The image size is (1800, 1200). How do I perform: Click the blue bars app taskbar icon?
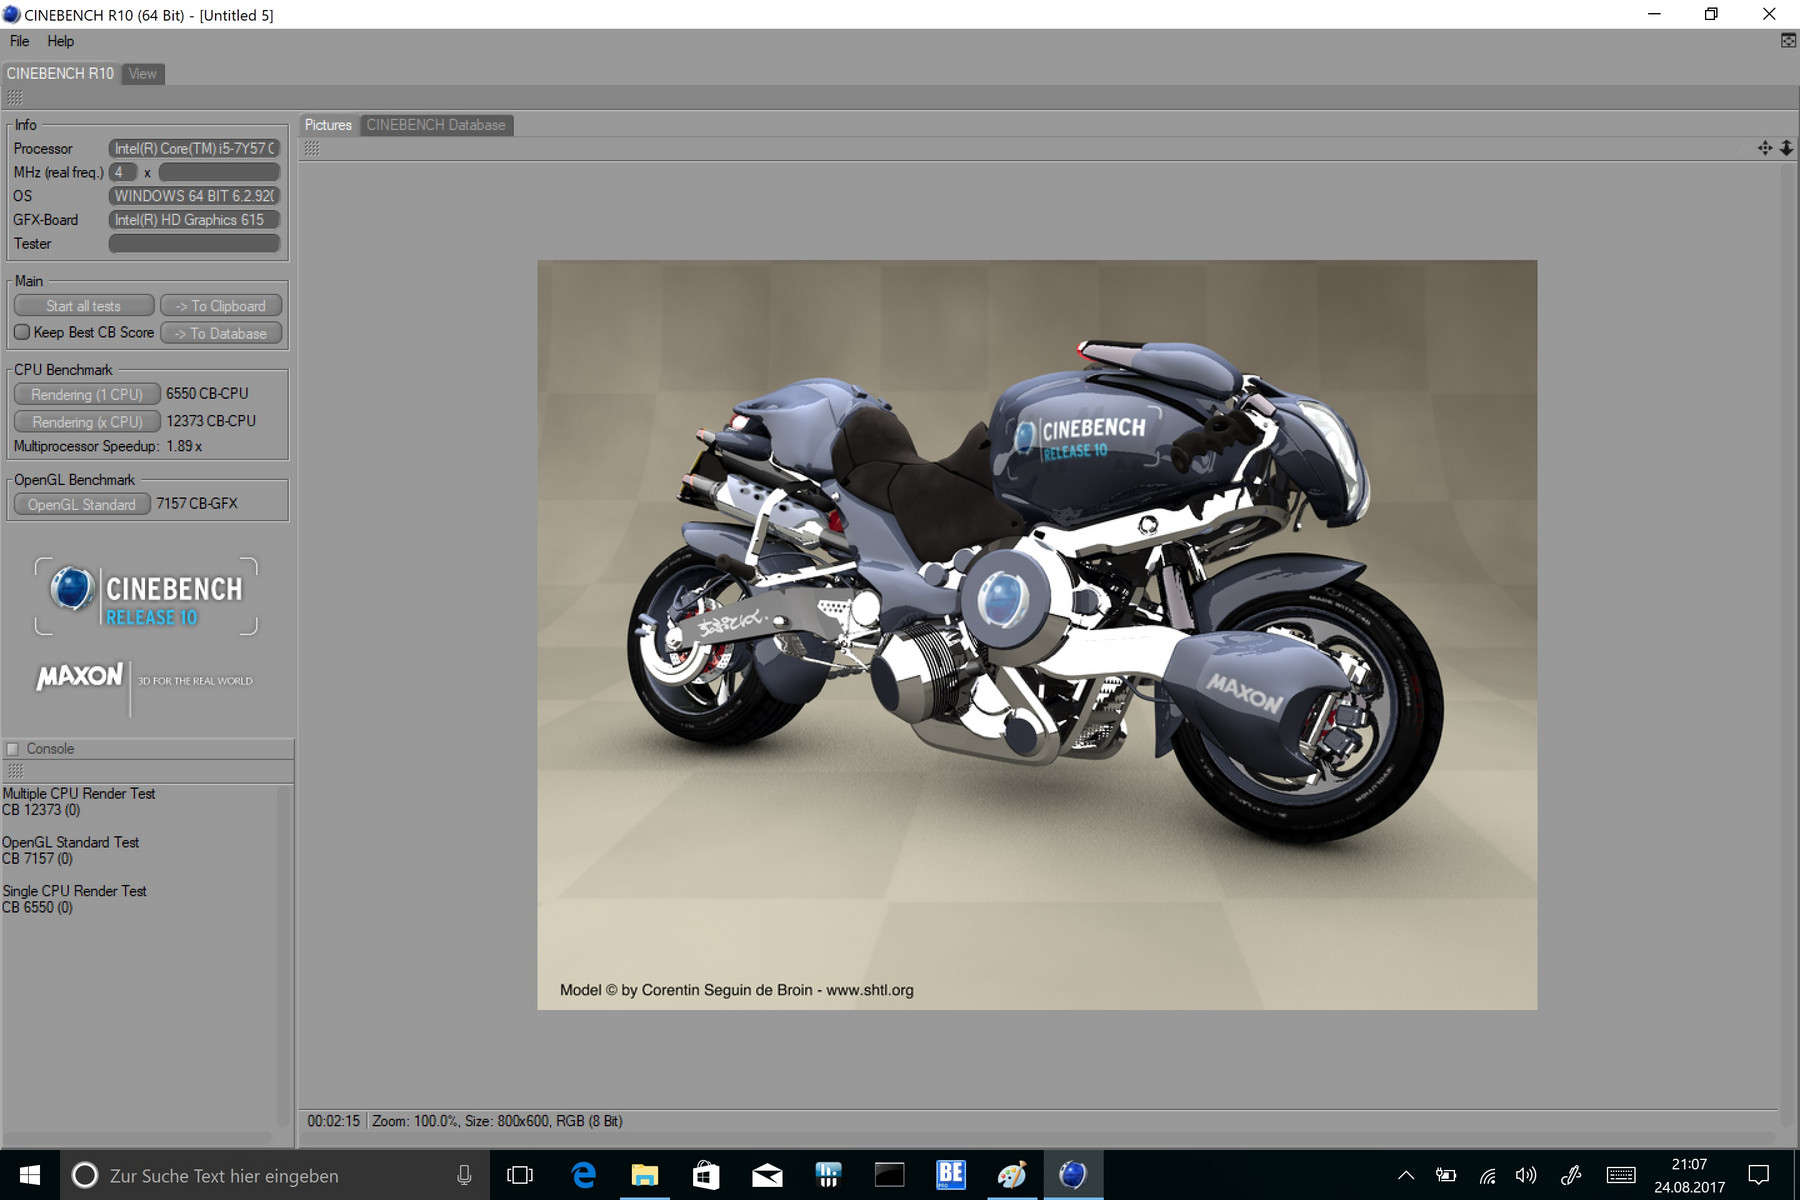(x=828, y=1175)
